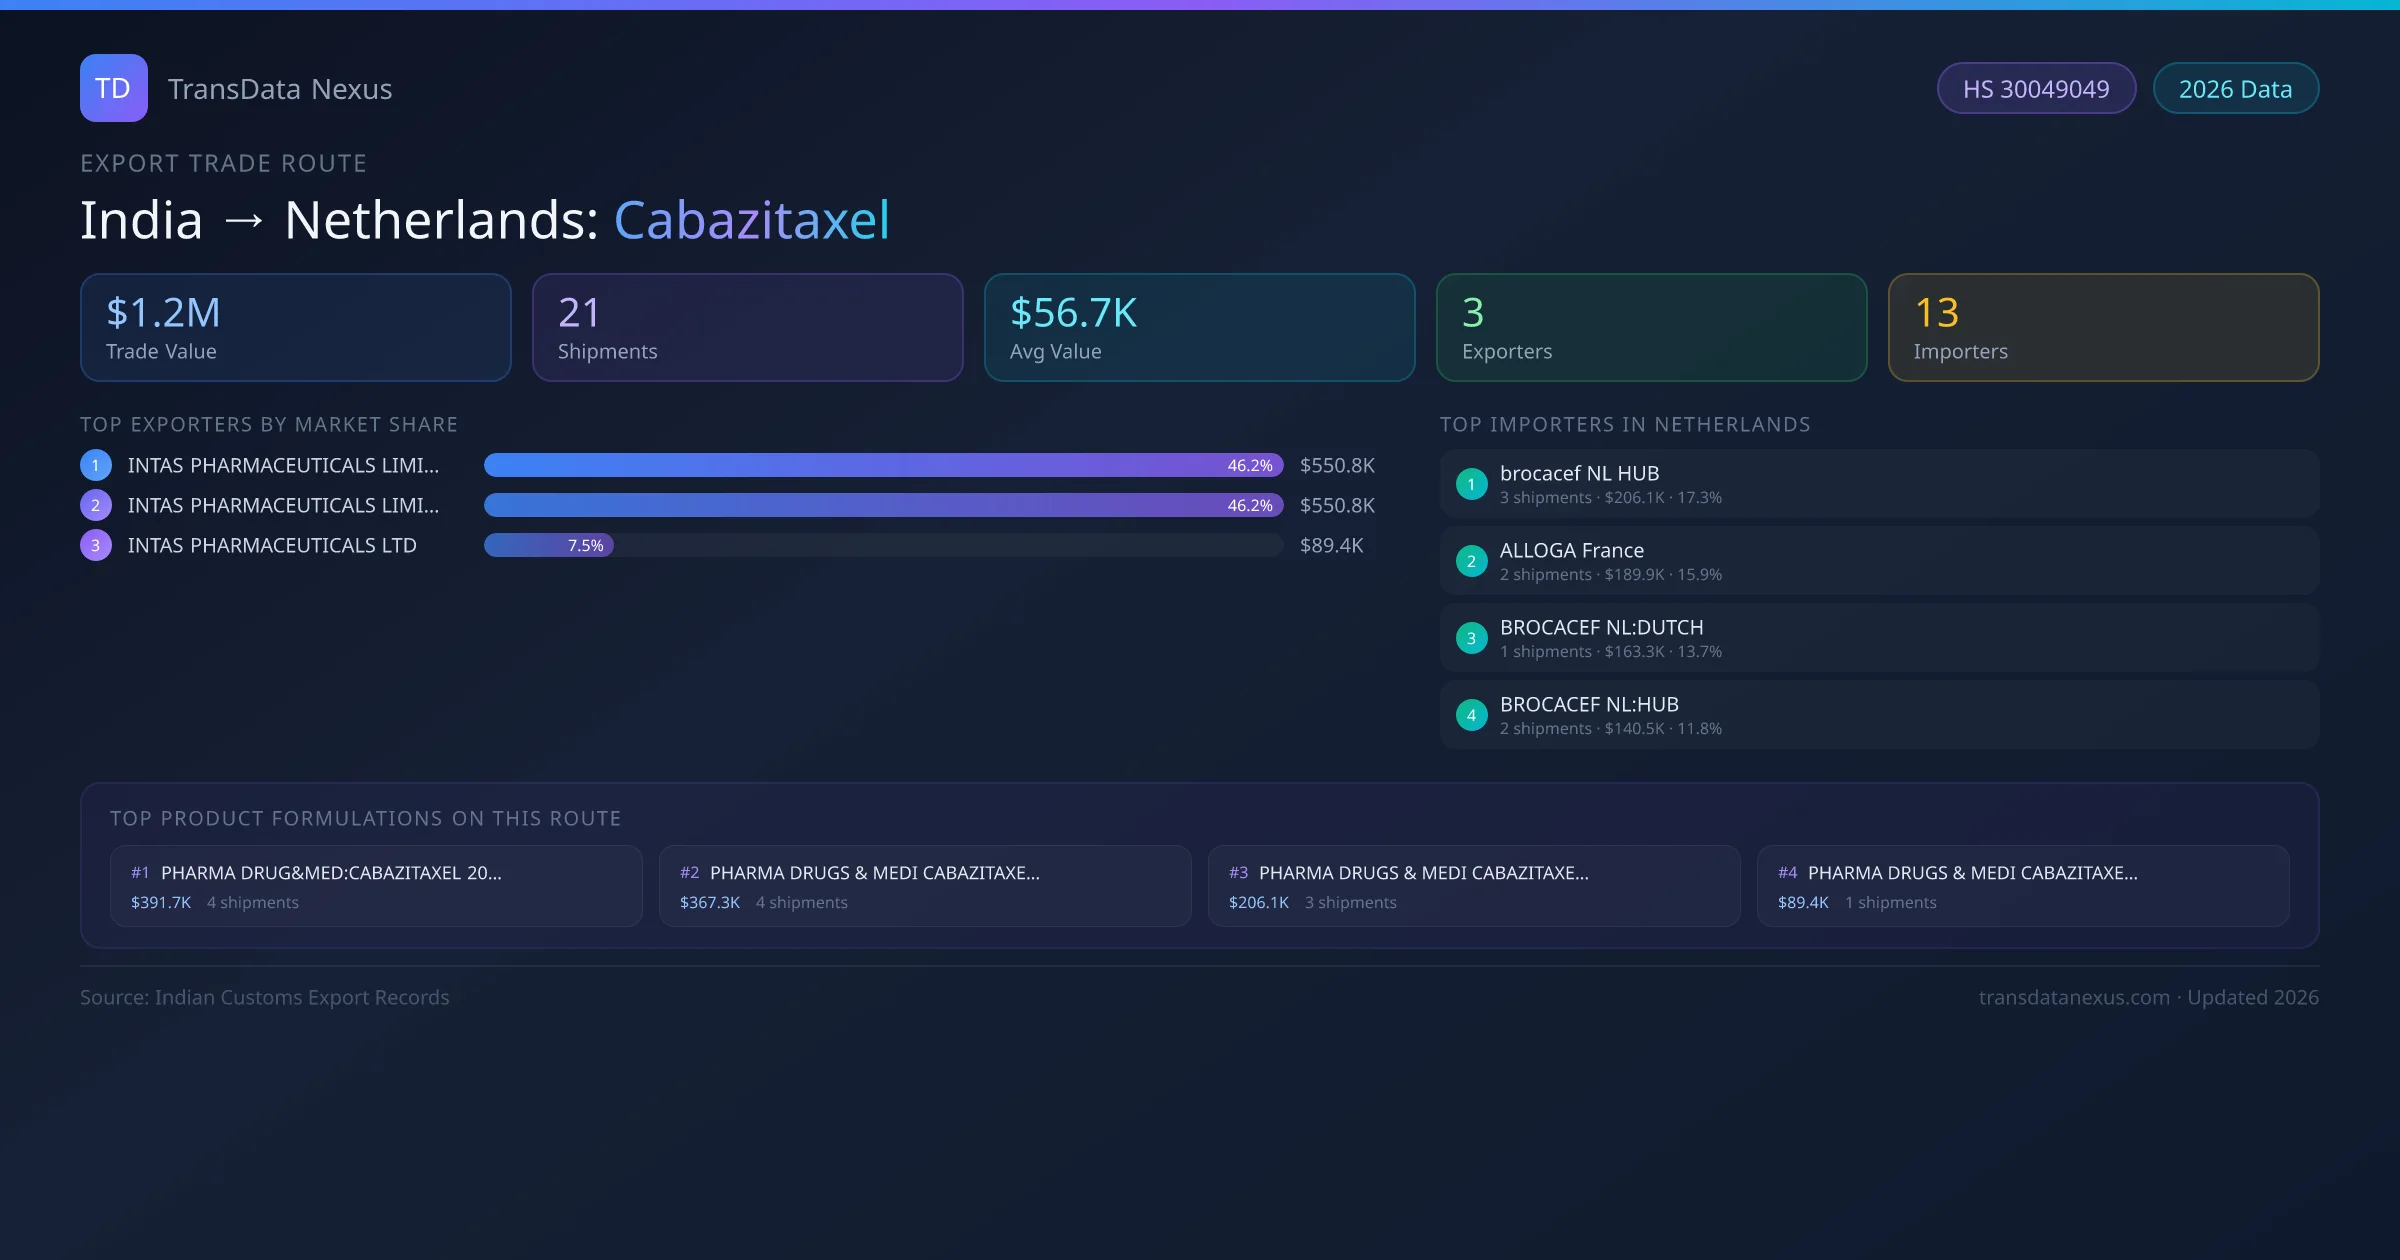
Task: Click rank 3 exporter badge icon
Action: click(x=96, y=545)
